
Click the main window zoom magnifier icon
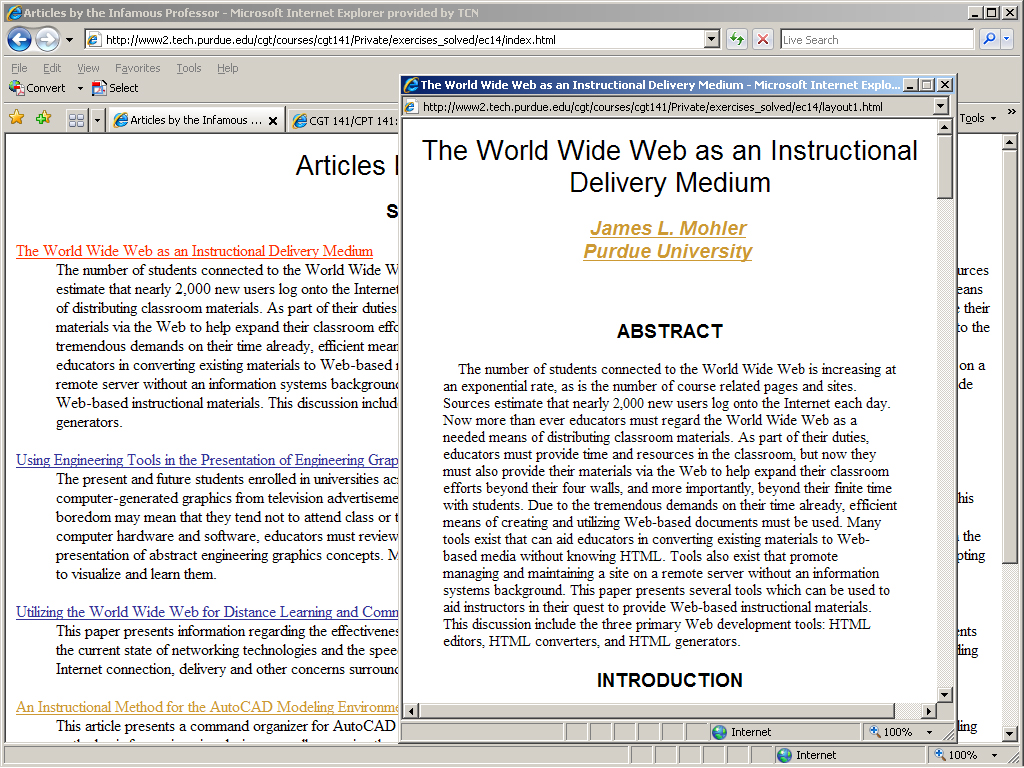tap(940, 755)
